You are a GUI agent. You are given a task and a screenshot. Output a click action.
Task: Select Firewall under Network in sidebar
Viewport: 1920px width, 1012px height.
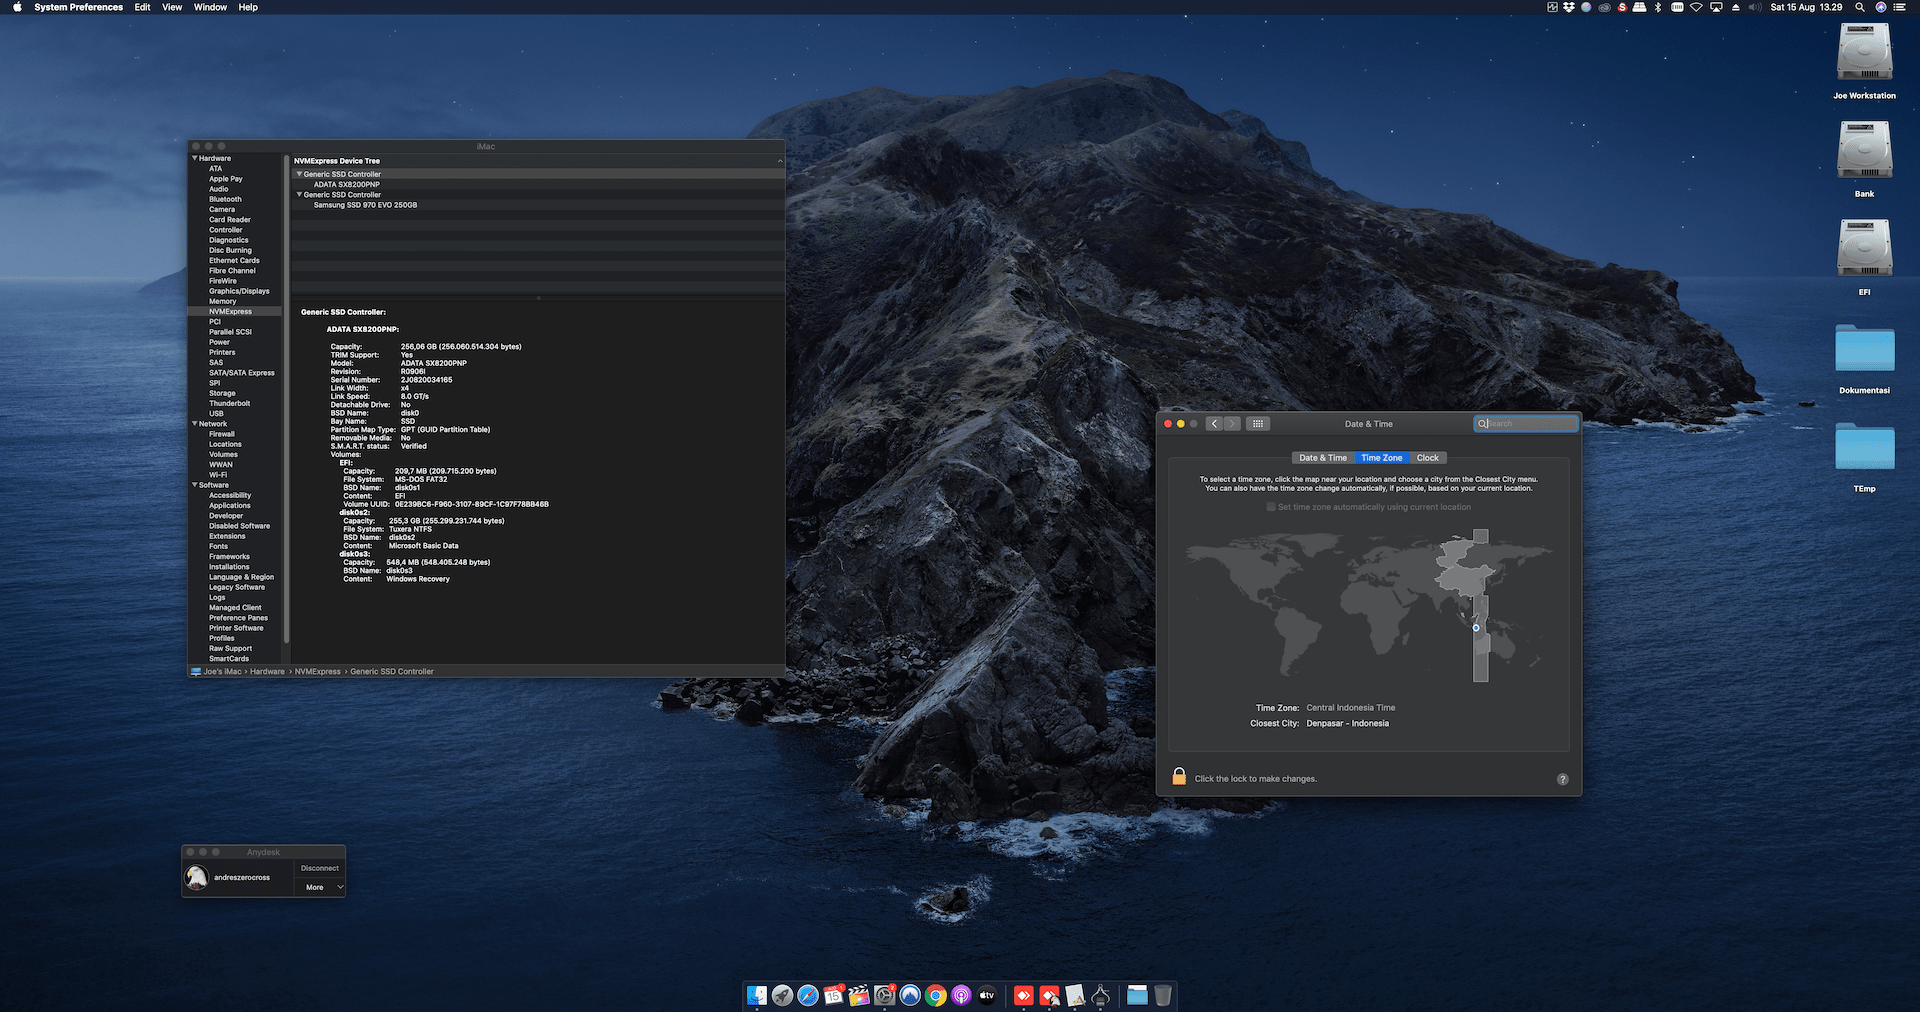click(x=222, y=434)
